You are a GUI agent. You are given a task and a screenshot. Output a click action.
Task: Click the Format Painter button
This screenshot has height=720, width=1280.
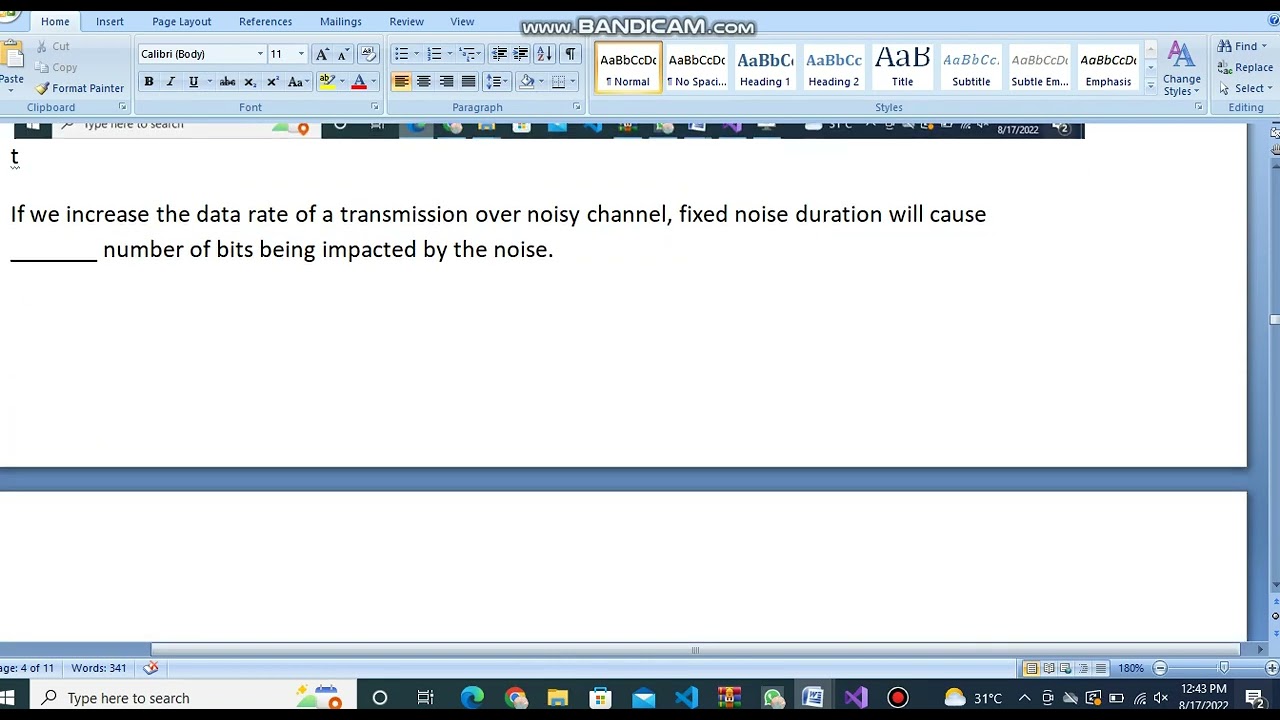click(x=79, y=88)
